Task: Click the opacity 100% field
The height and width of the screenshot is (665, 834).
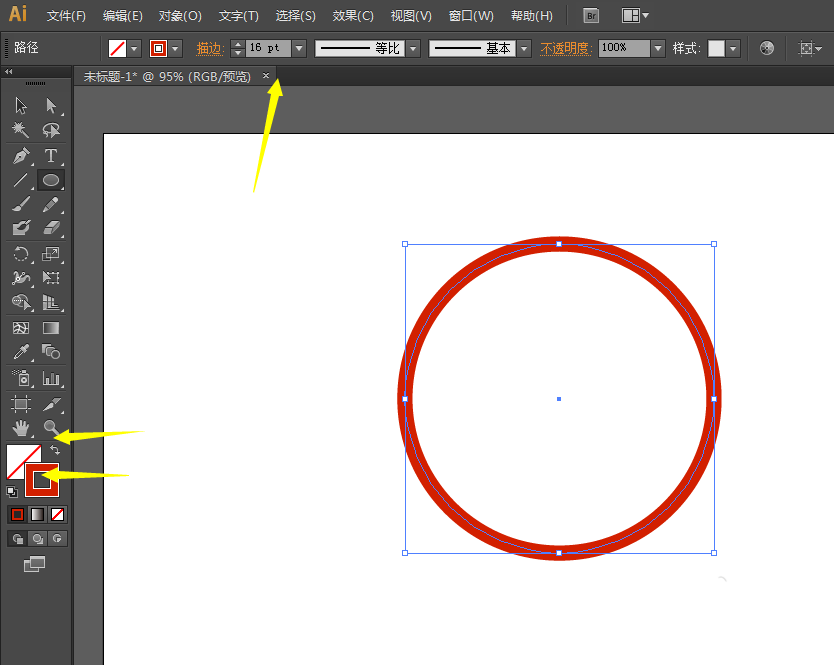Action: pos(624,48)
